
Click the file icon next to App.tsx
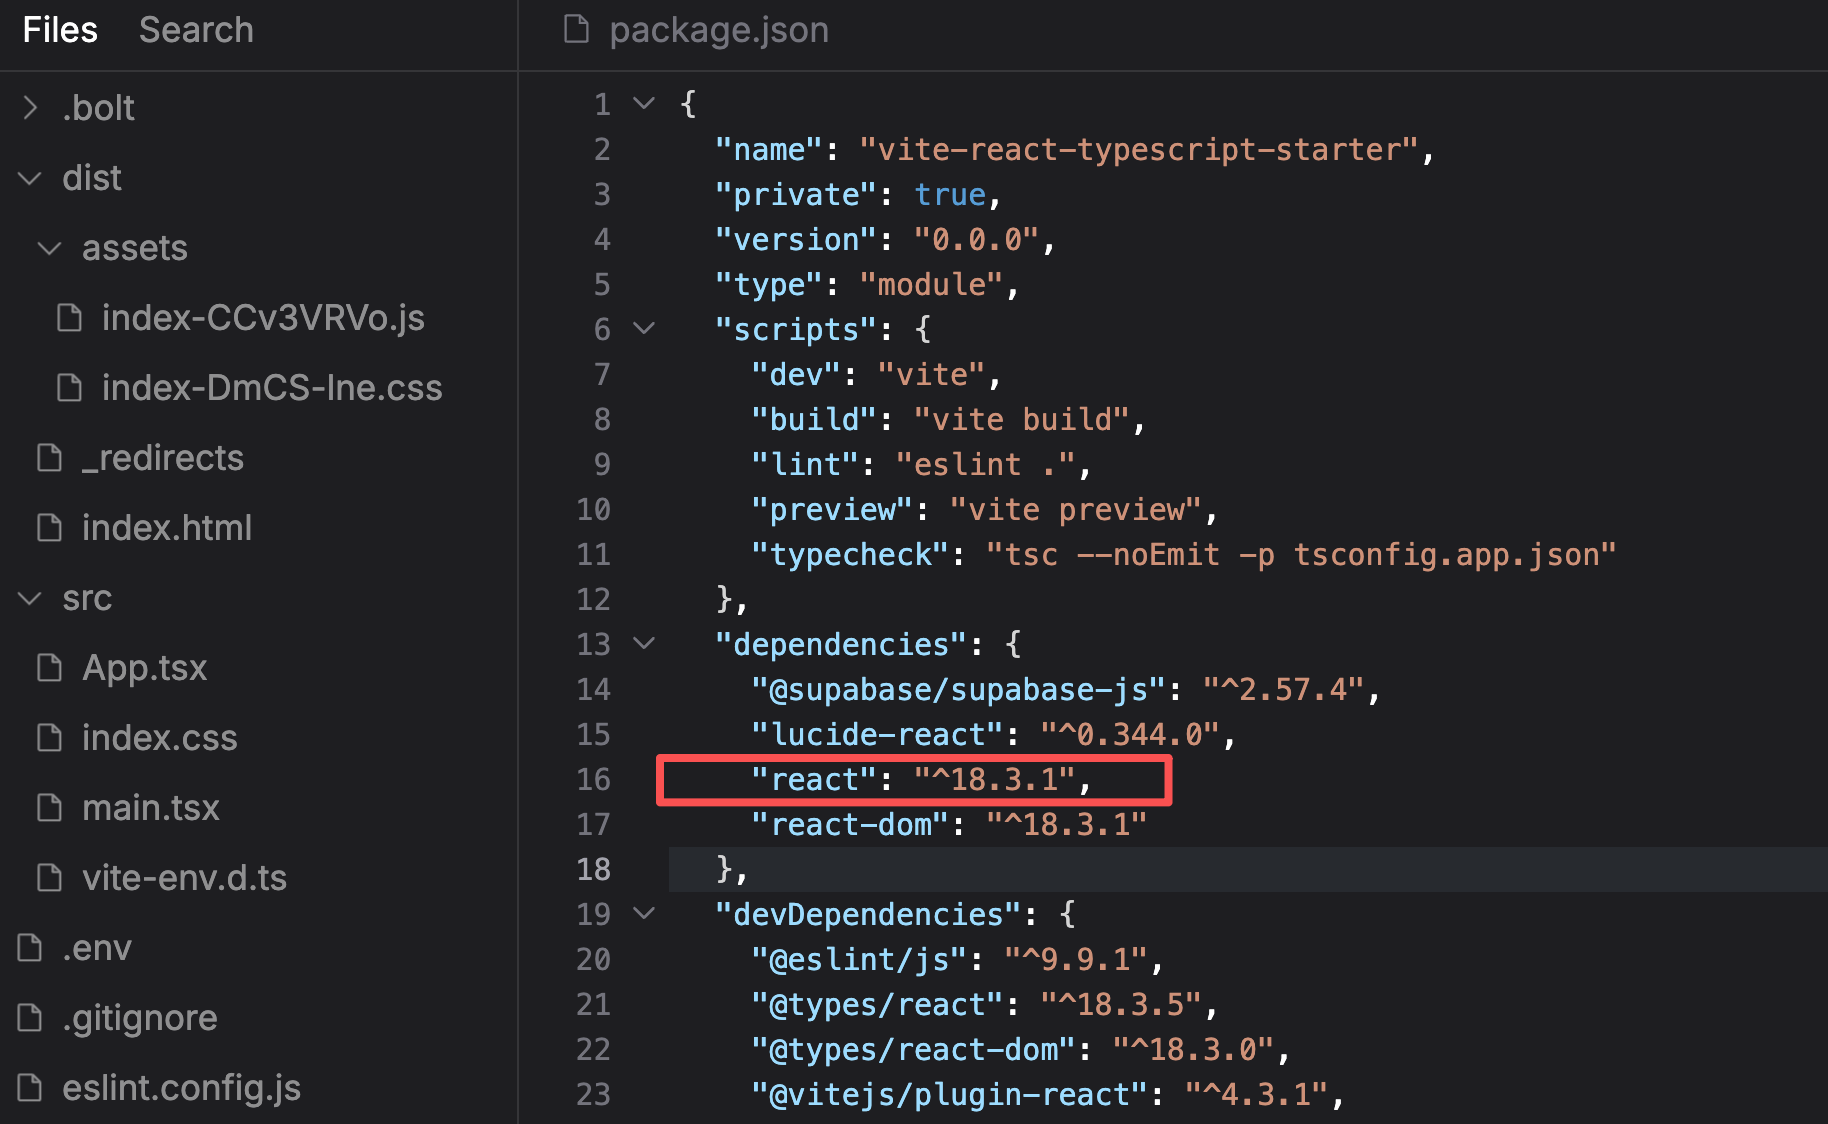[49, 667]
